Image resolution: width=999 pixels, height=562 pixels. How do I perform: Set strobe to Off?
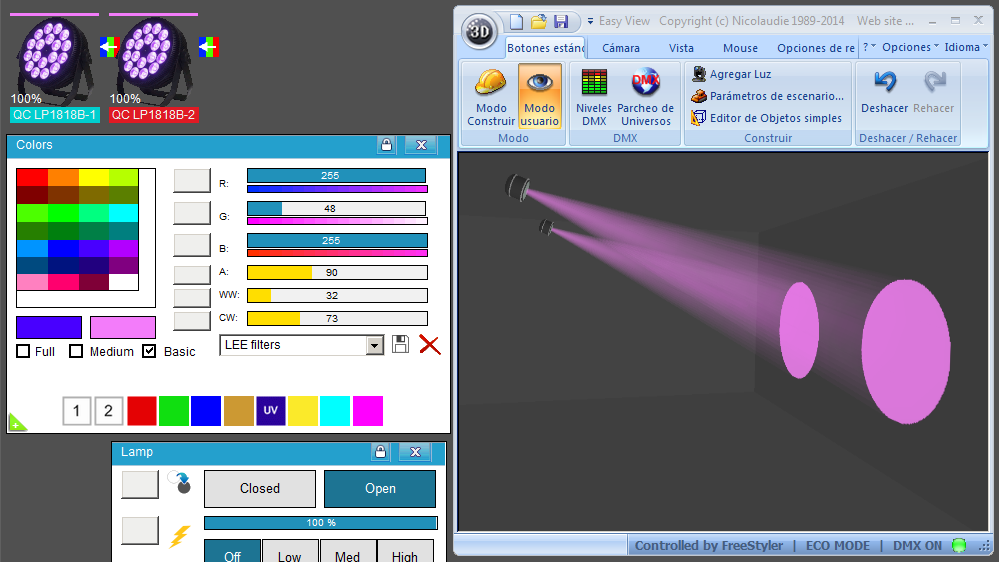pos(233,552)
